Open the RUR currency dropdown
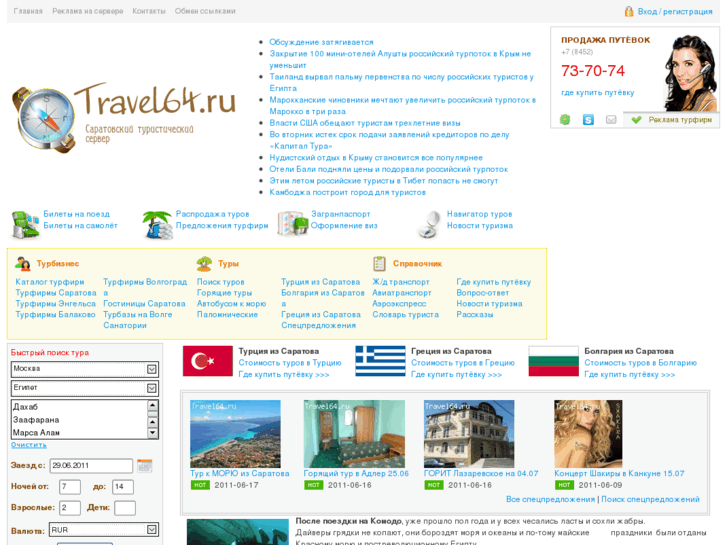727x545 pixels. pyautogui.click(x=103, y=530)
